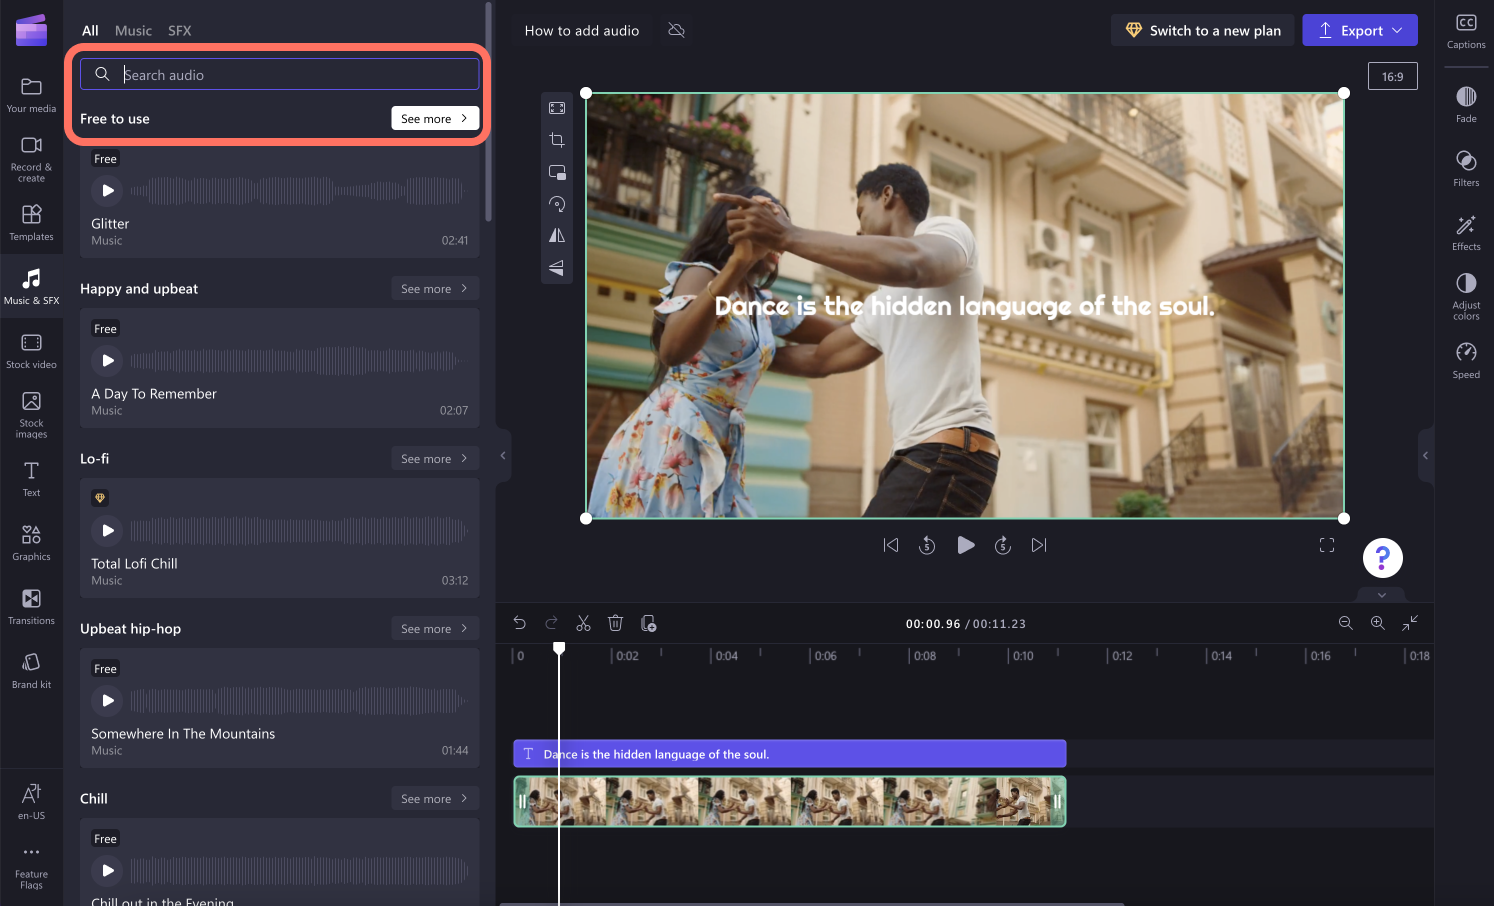Switch to the SFX tab

click(x=179, y=30)
